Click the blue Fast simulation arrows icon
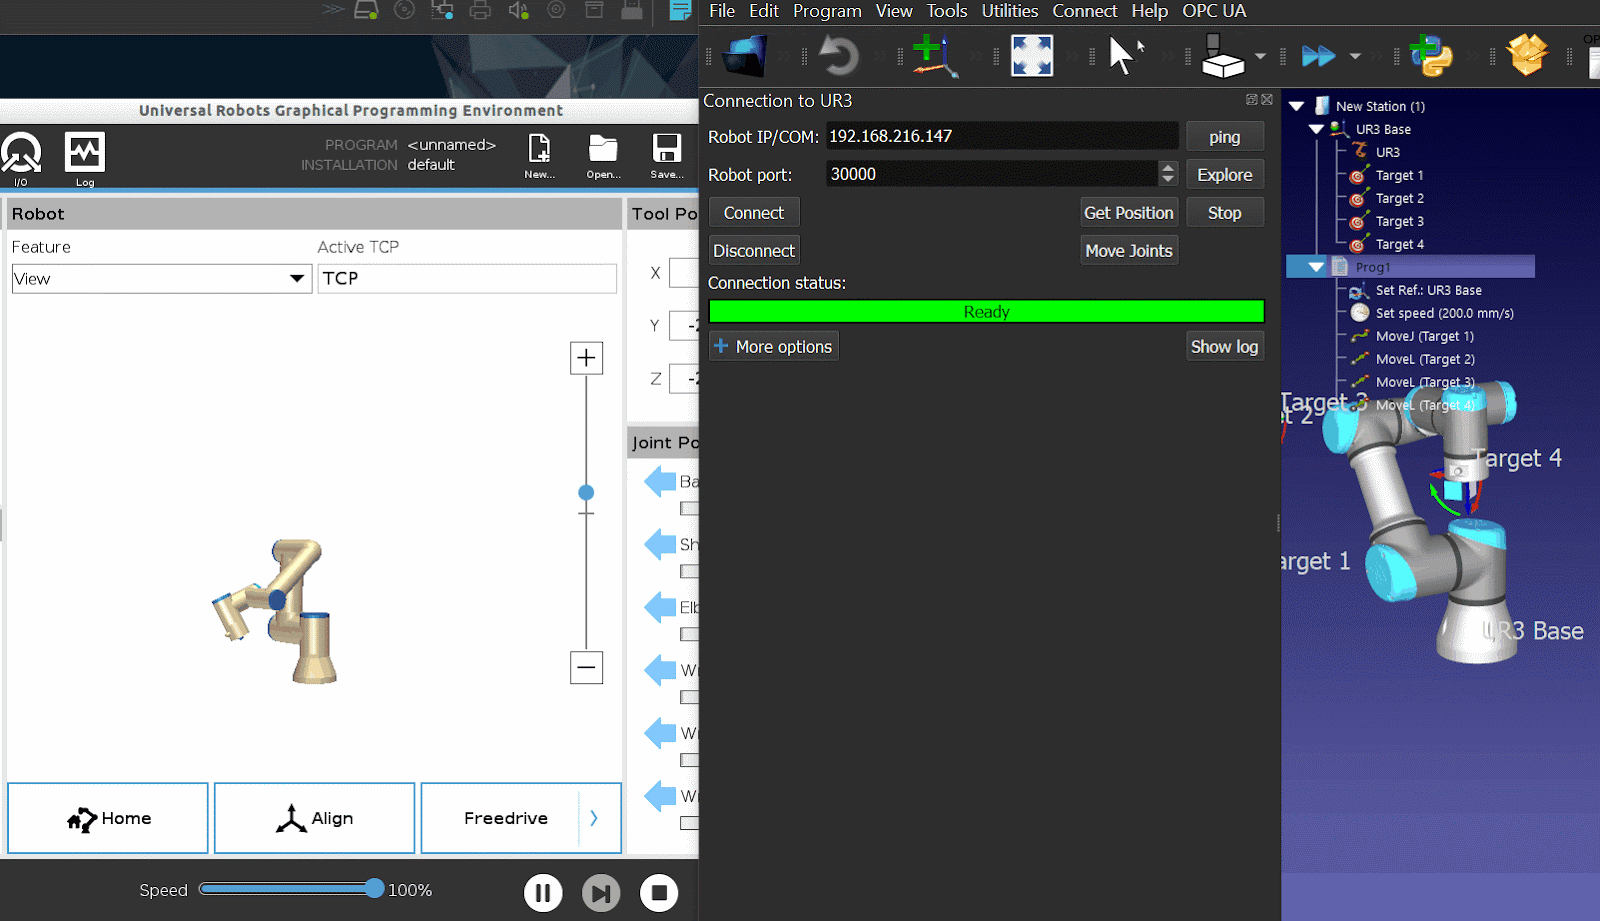This screenshot has width=1600, height=921. 1318,56
